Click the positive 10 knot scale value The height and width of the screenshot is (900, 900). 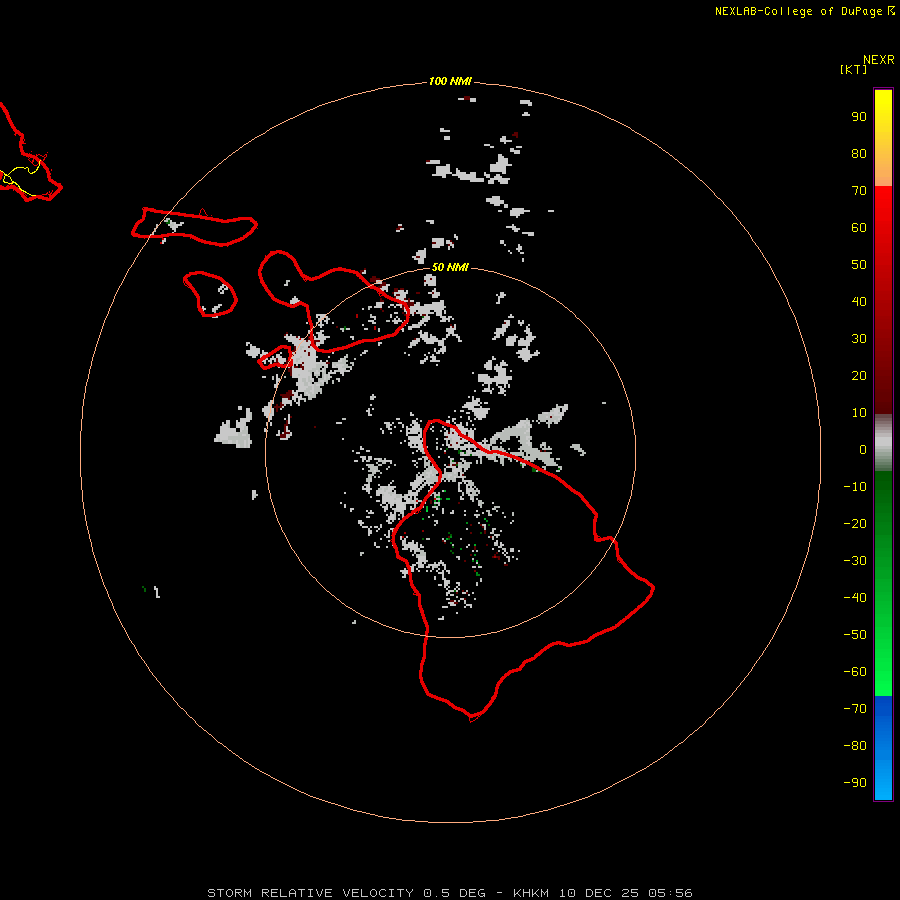(x=859, y=413)
